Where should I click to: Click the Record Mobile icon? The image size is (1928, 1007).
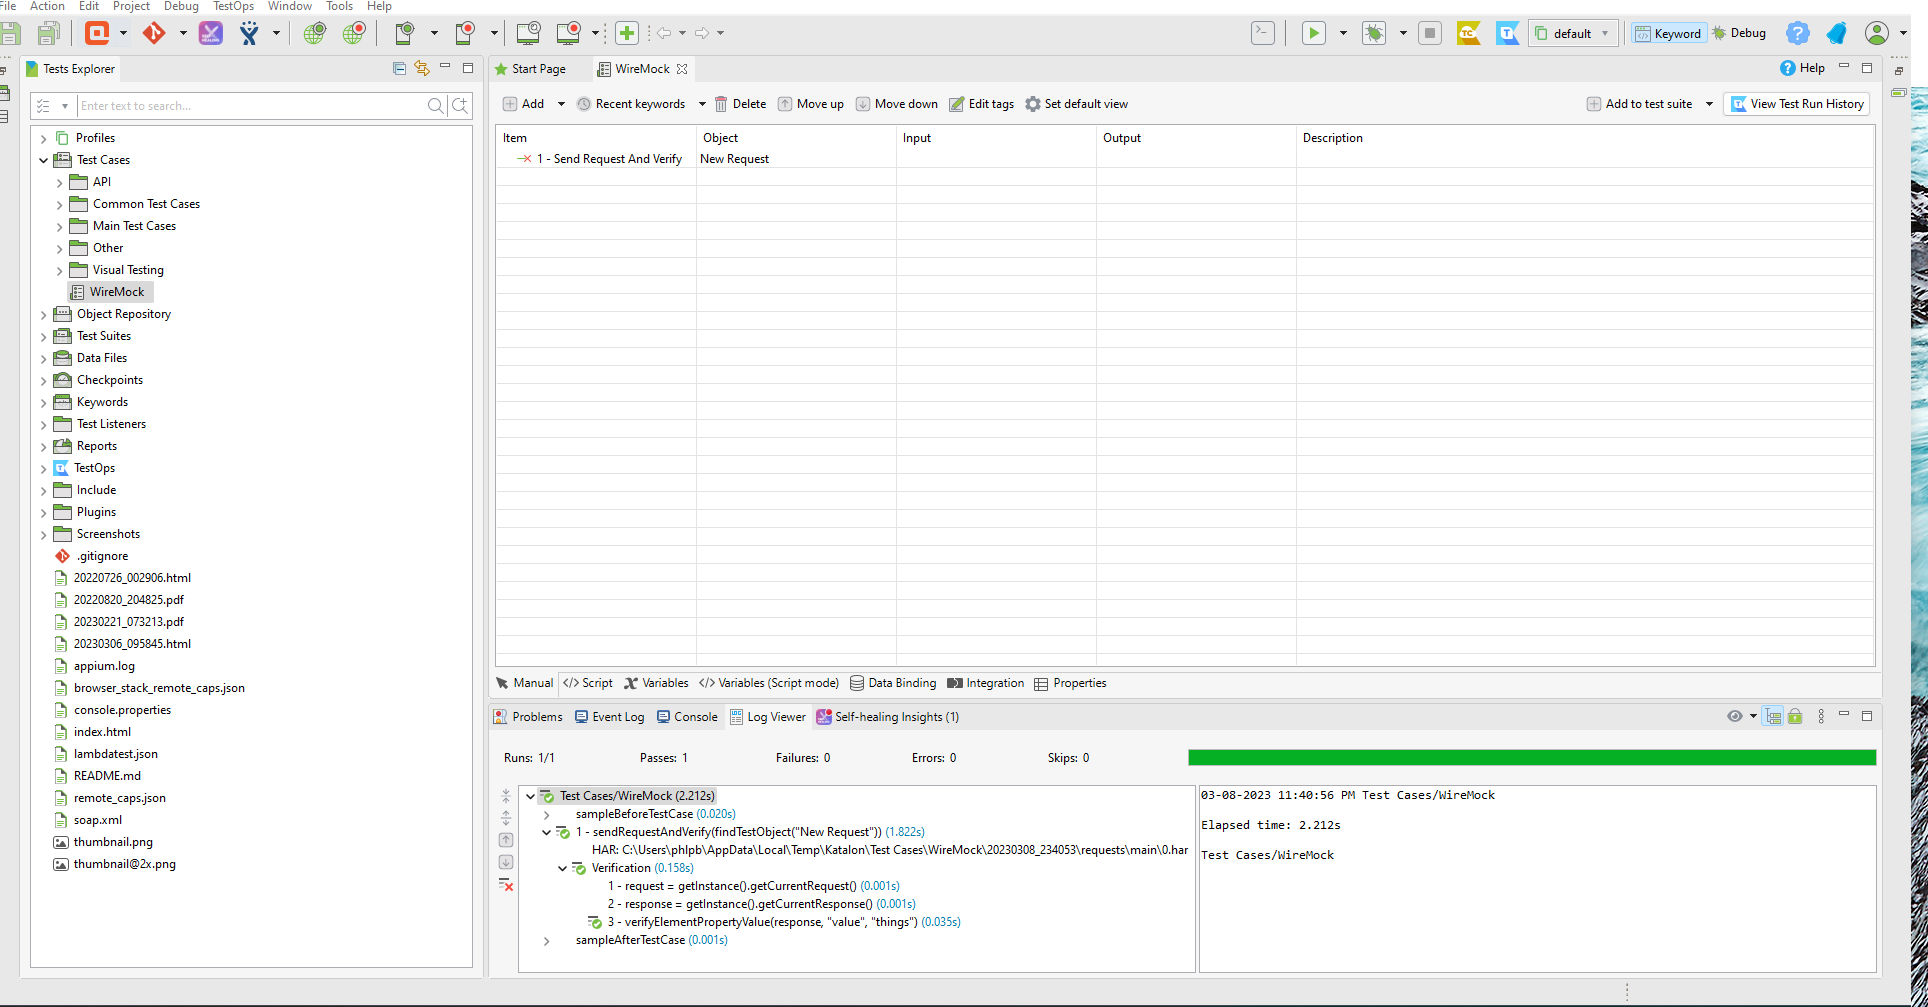click(465, 33)
